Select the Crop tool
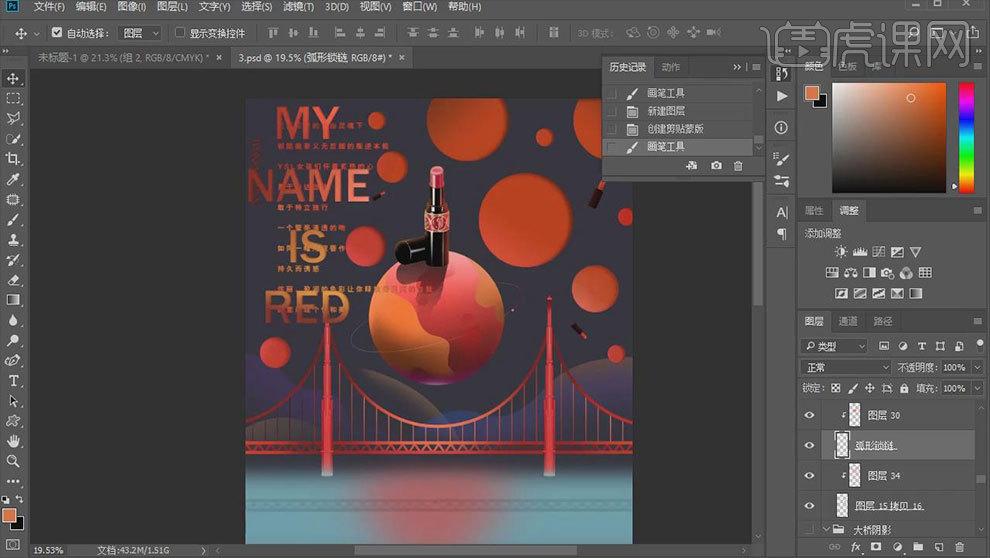Viewport: 990px width, 558px height. 14,159
